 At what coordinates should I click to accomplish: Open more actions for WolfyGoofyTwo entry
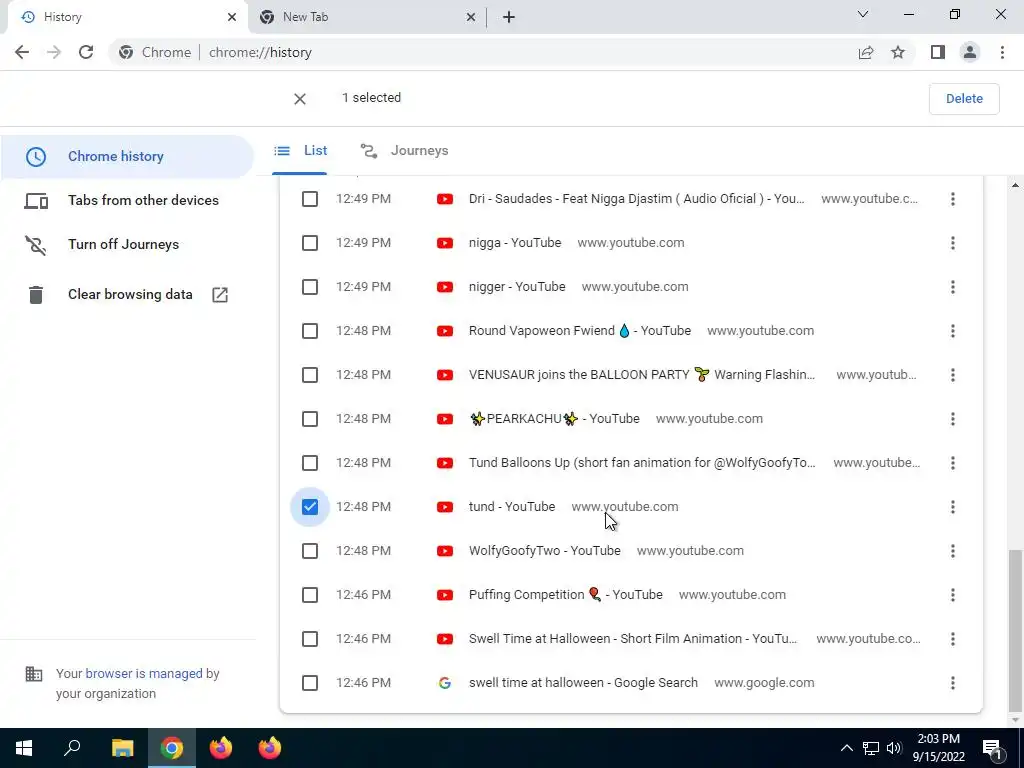tap(953, 551)
